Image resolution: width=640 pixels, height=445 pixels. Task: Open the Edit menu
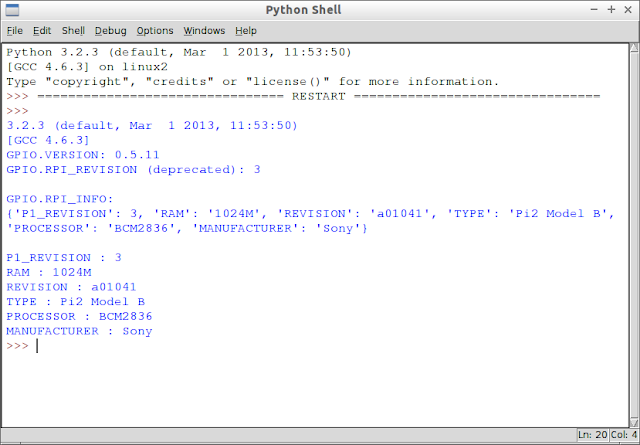pos(42,31)
